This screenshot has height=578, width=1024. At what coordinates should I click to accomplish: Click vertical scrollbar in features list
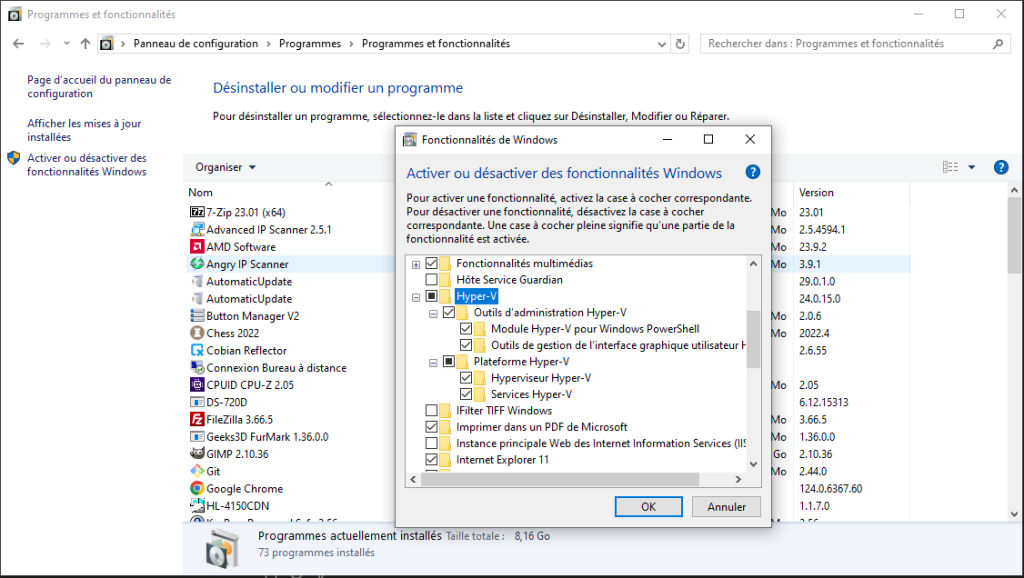pos(753,340)
